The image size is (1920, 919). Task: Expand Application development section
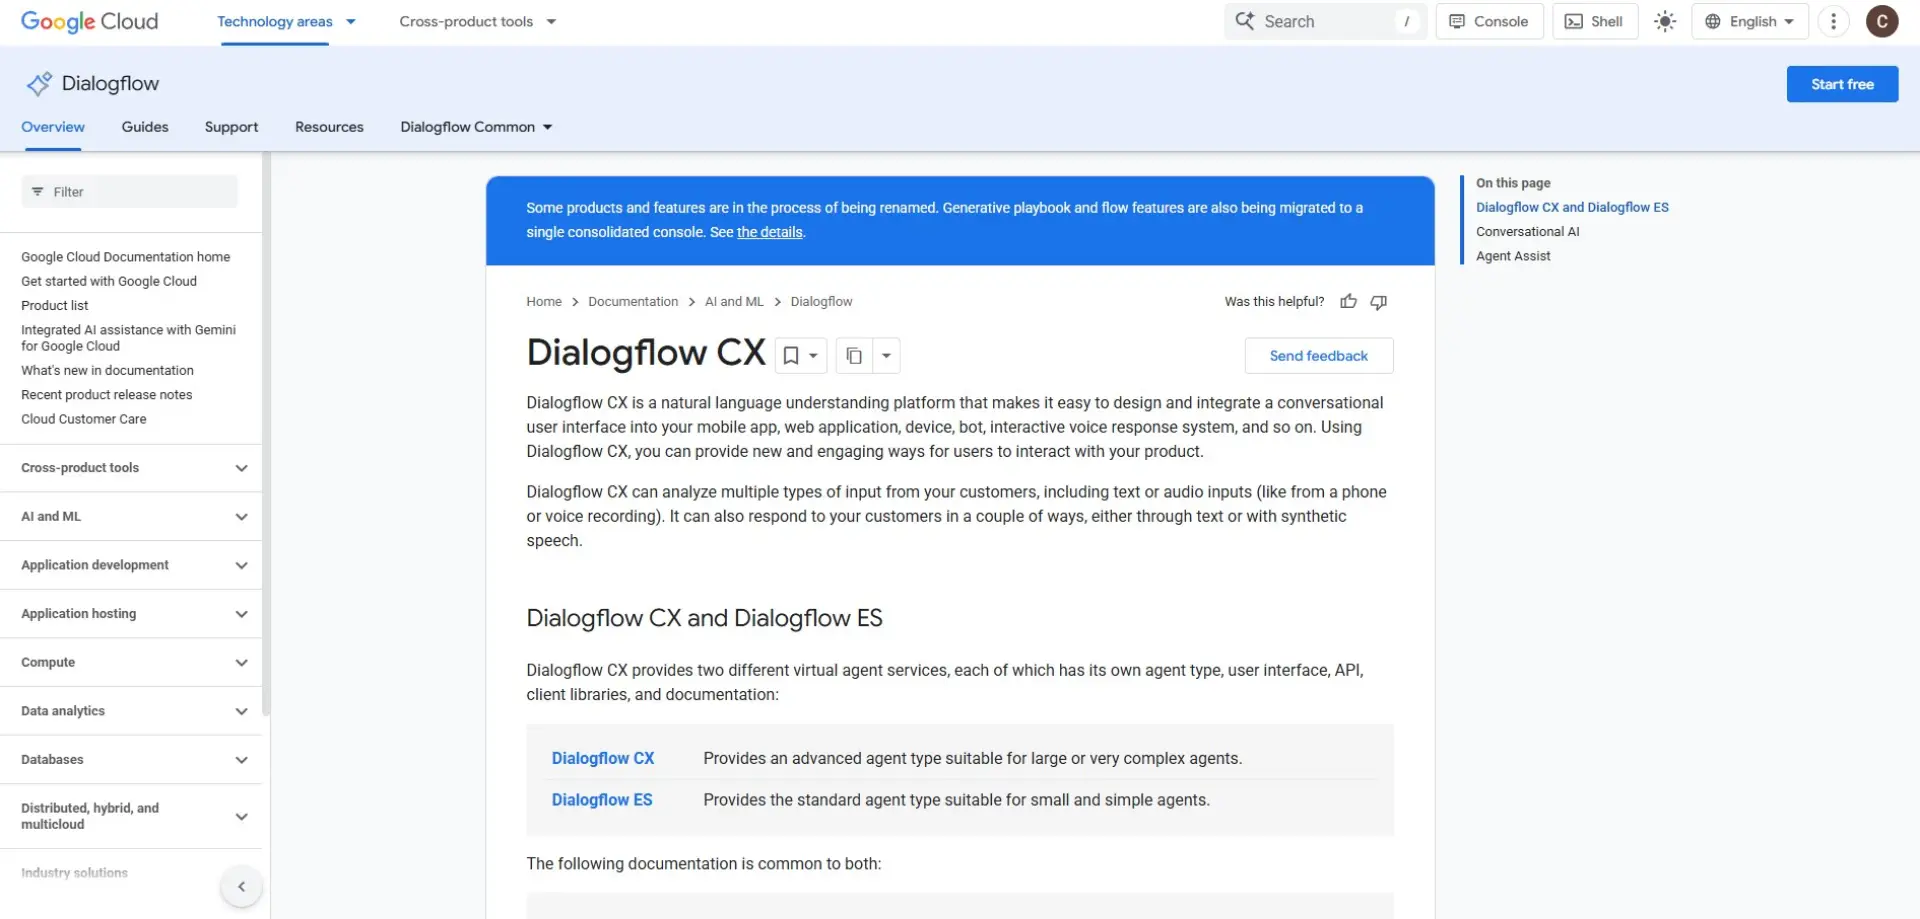coord(131,565)
